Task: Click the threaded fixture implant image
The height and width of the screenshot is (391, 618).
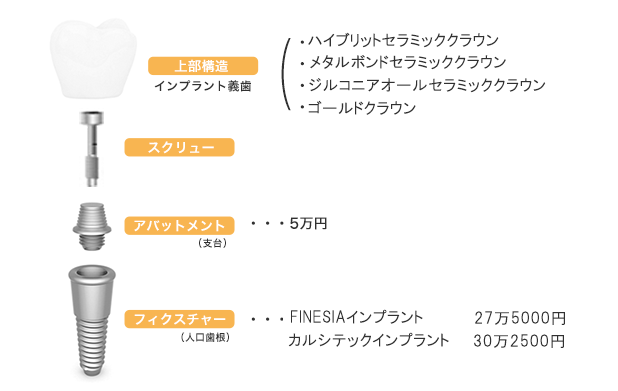Action: [92, 320]
